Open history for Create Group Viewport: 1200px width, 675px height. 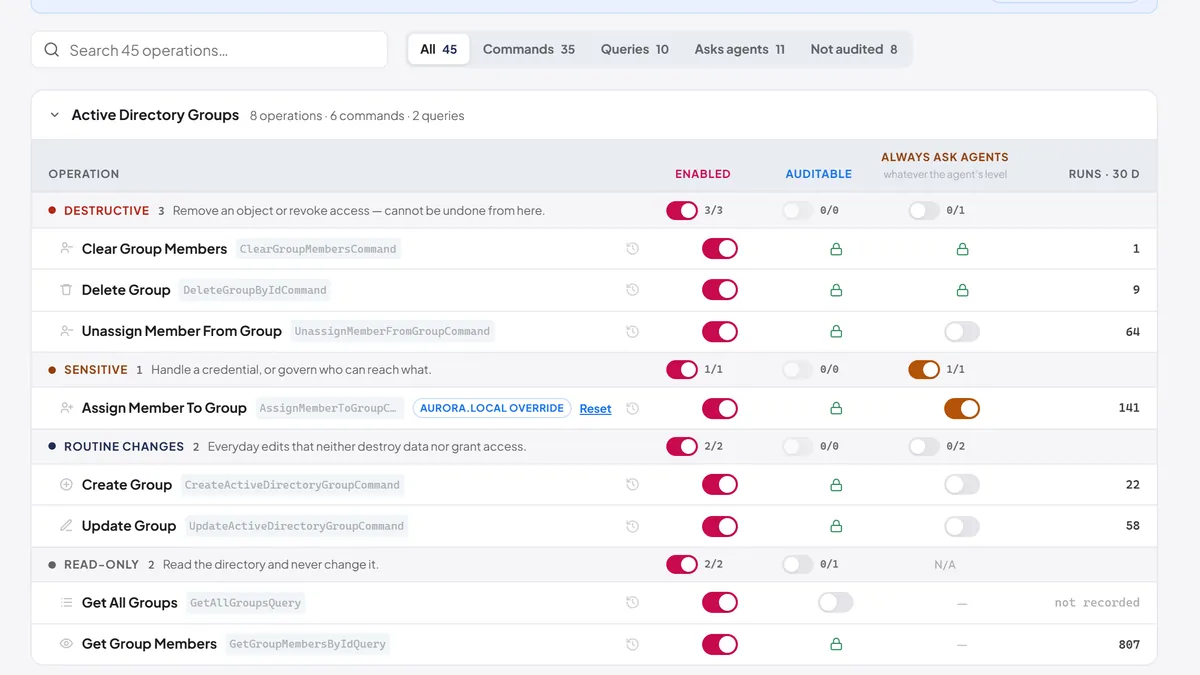pos(632,485)
